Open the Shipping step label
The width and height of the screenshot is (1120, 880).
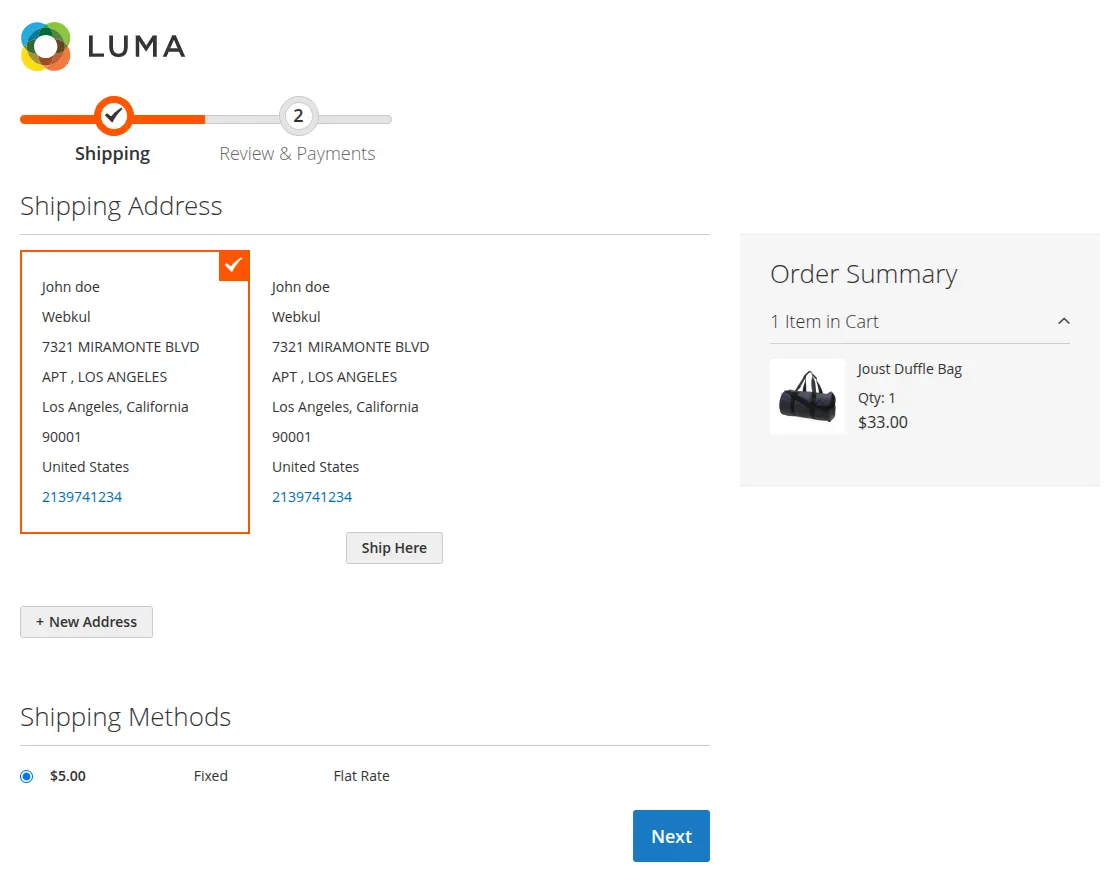pyautogui.click(x=112, y=154)
